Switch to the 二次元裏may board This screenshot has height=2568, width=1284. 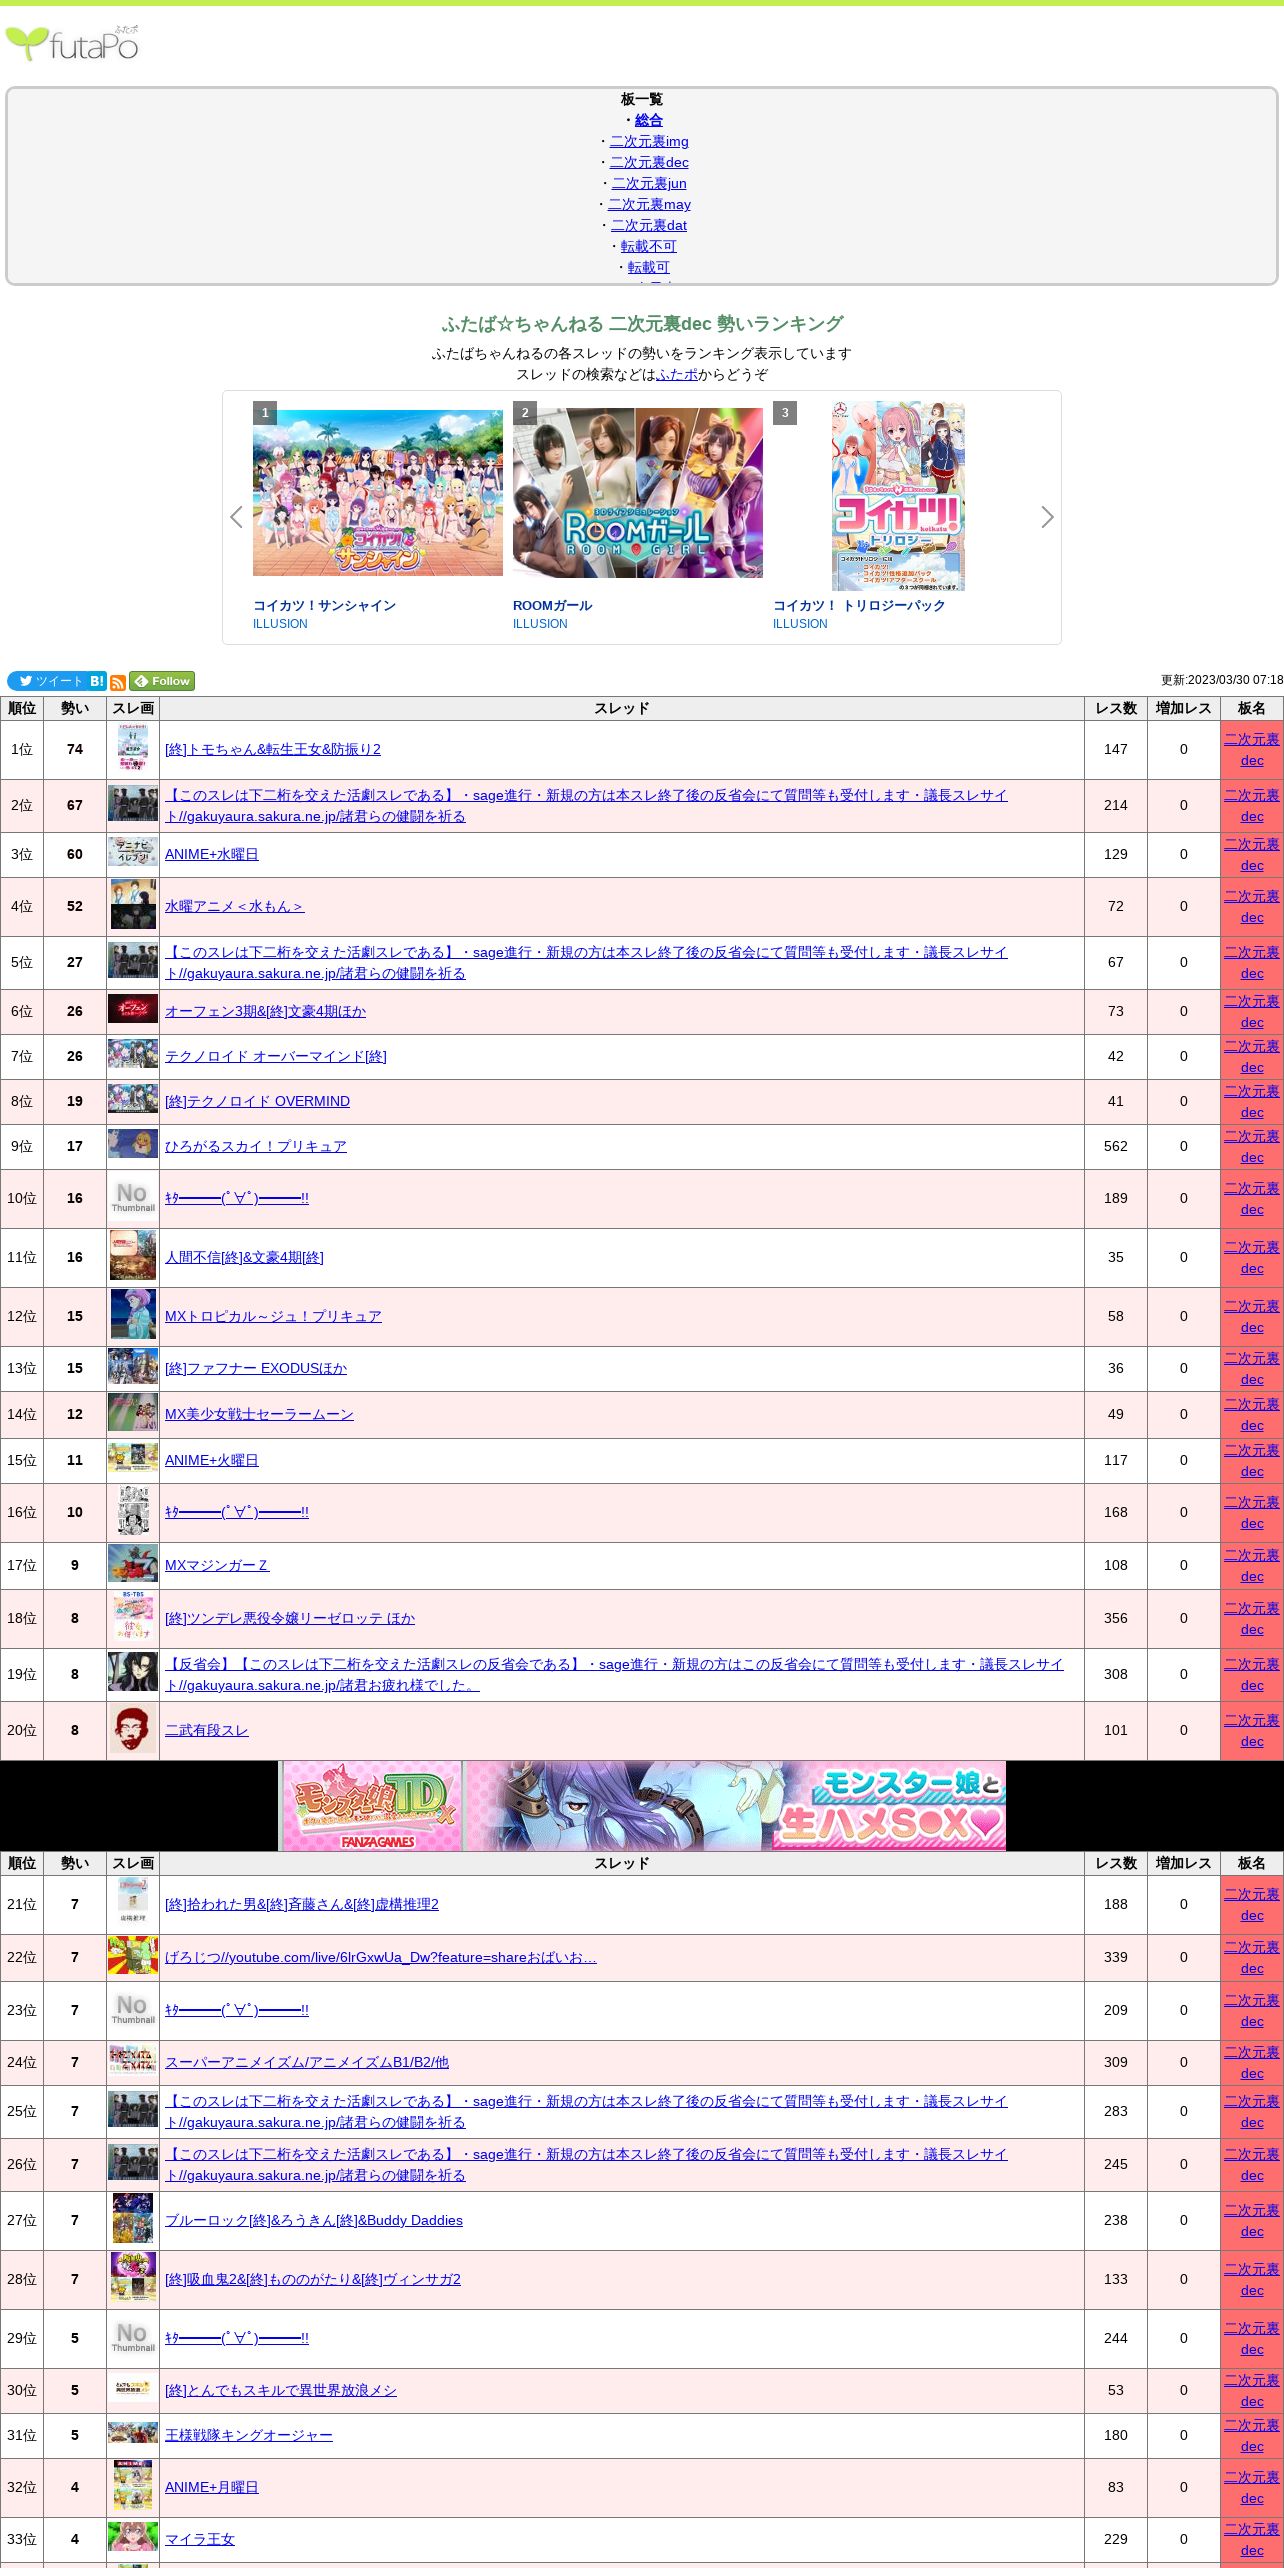click(x=649, y=204)
